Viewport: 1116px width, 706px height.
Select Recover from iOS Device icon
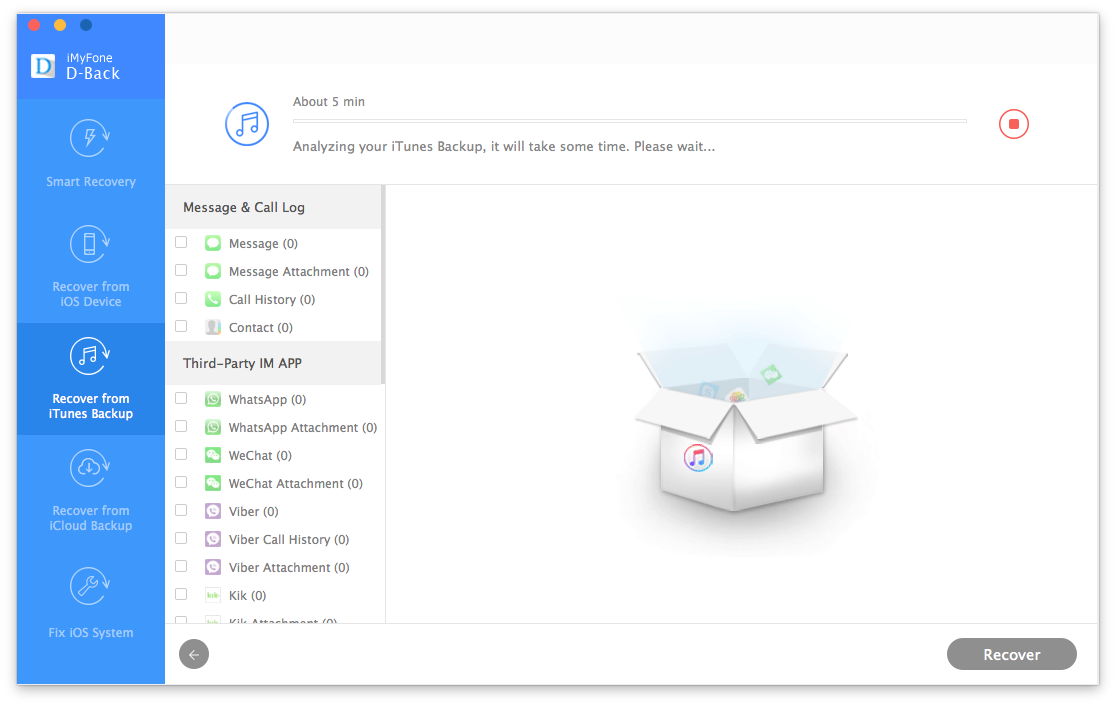[89, 244]
